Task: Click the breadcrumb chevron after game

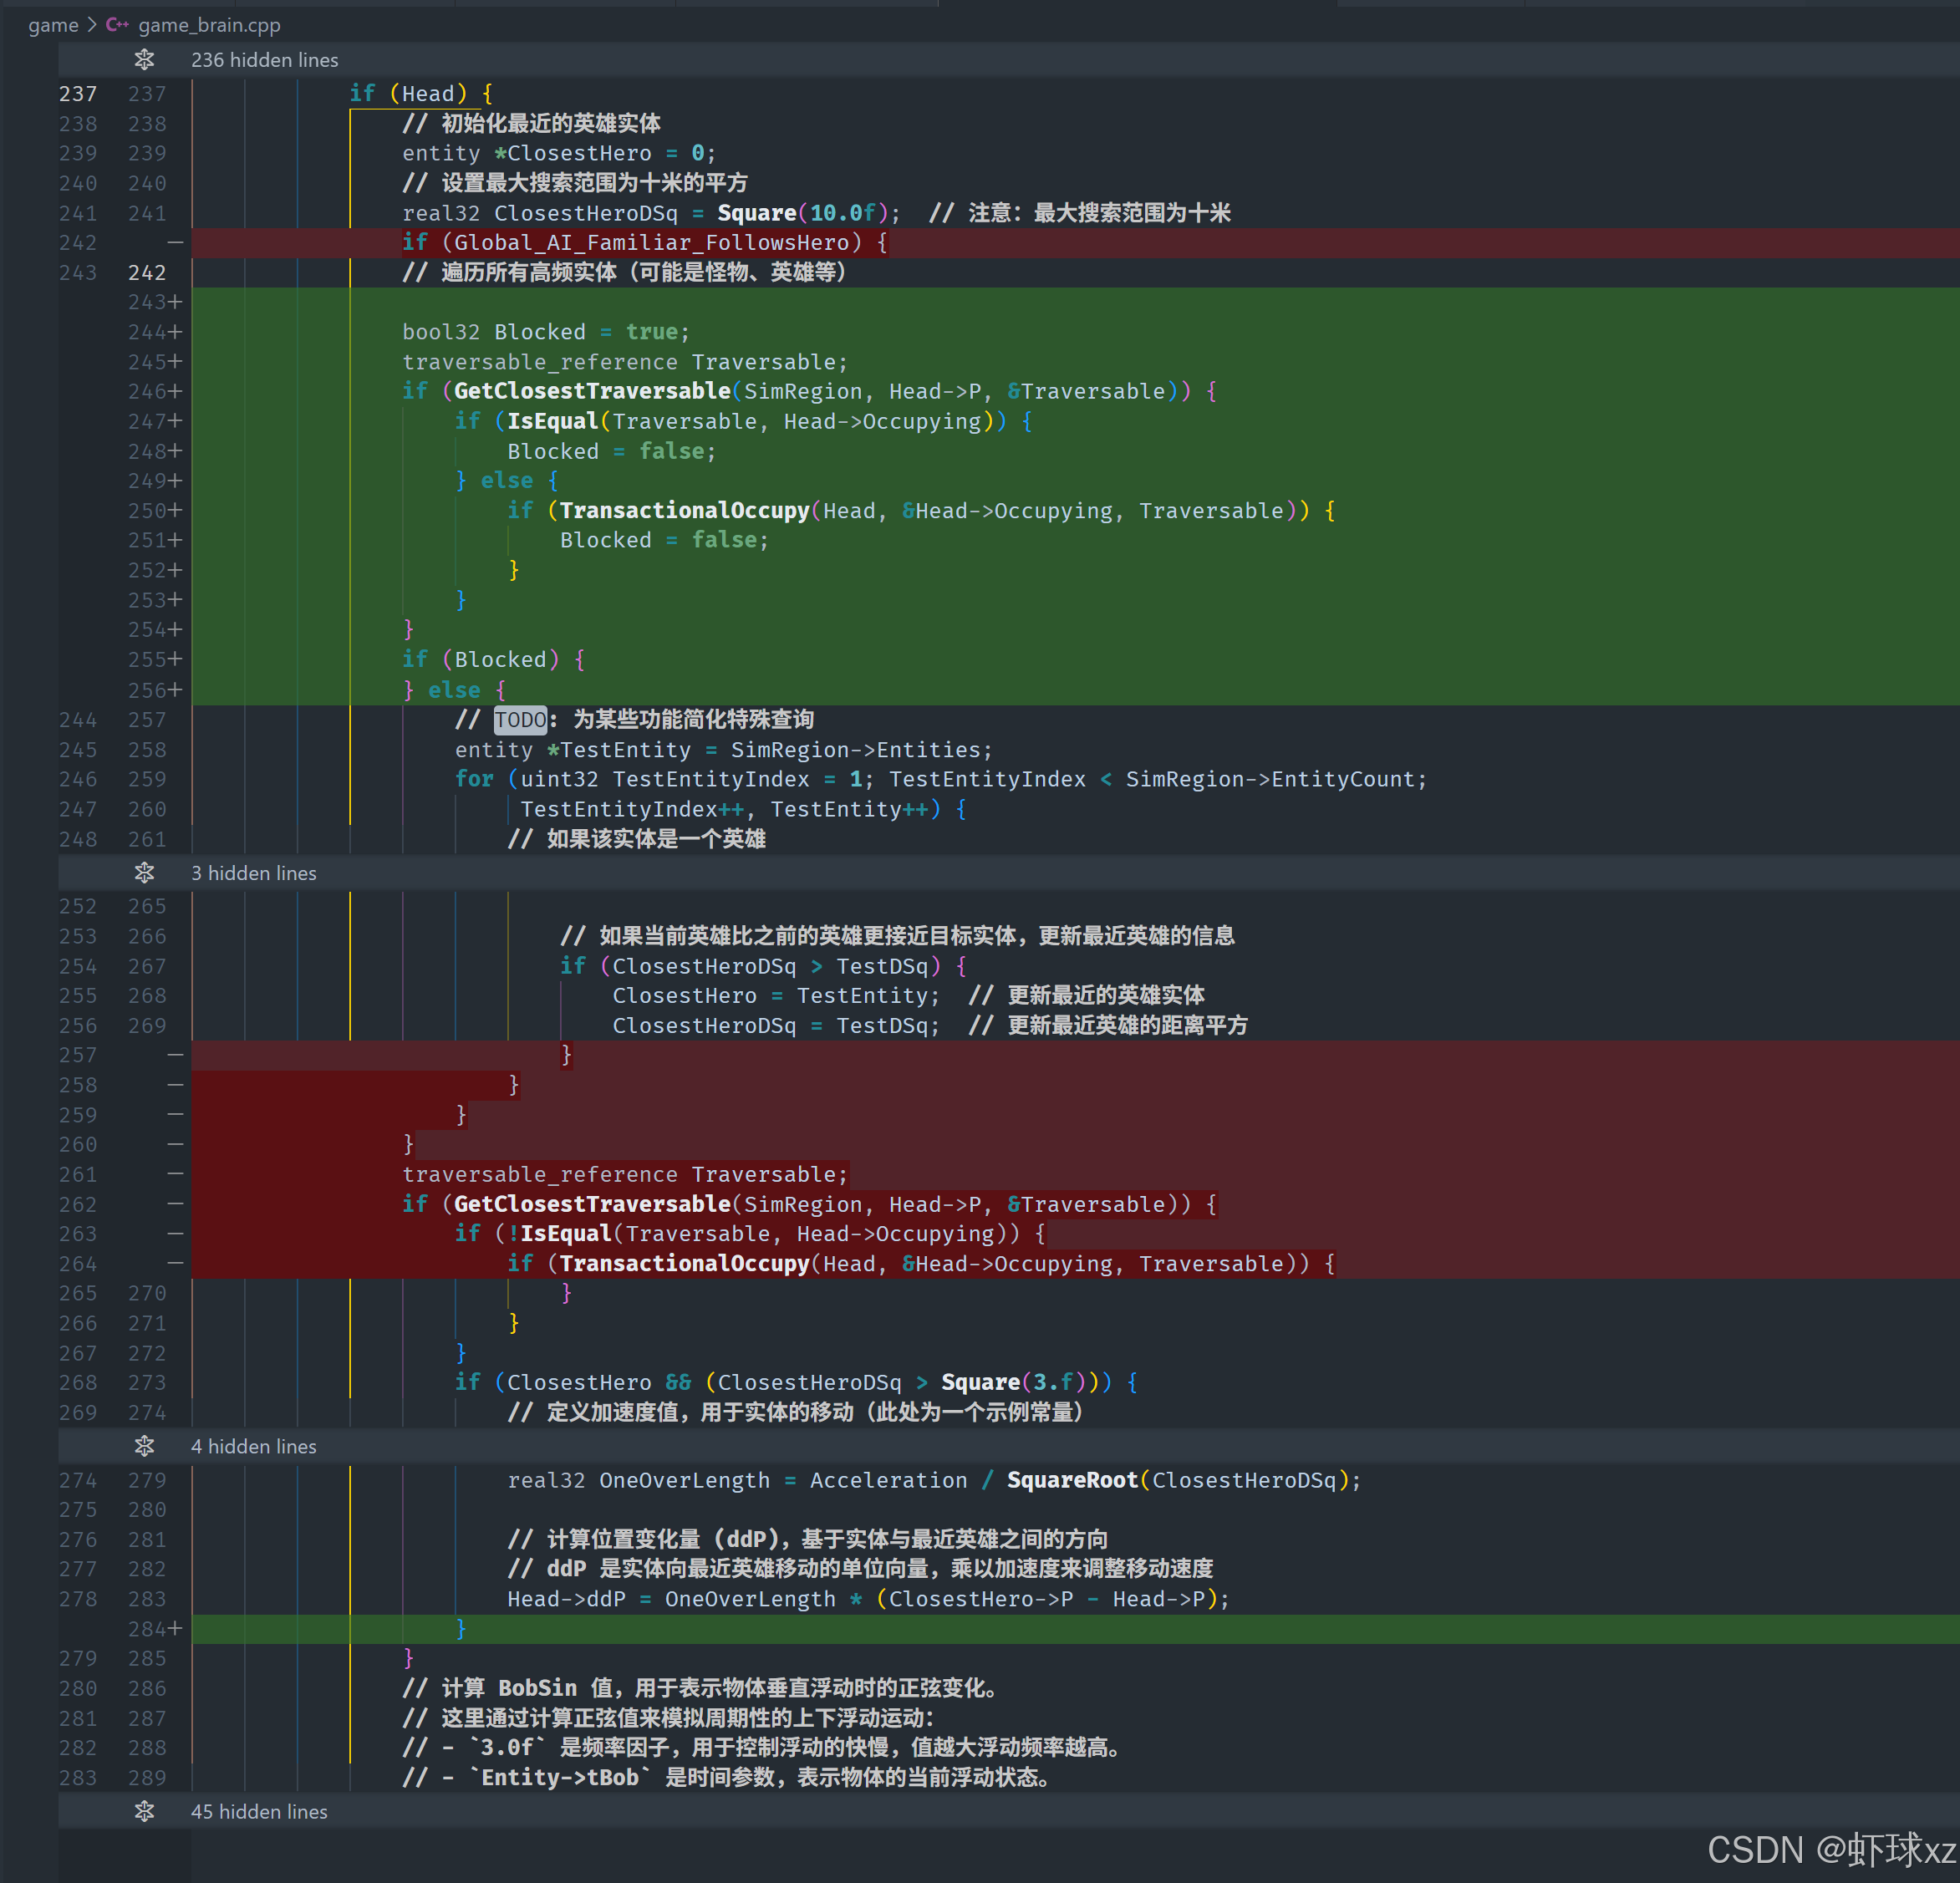Action: coord(92,25)
